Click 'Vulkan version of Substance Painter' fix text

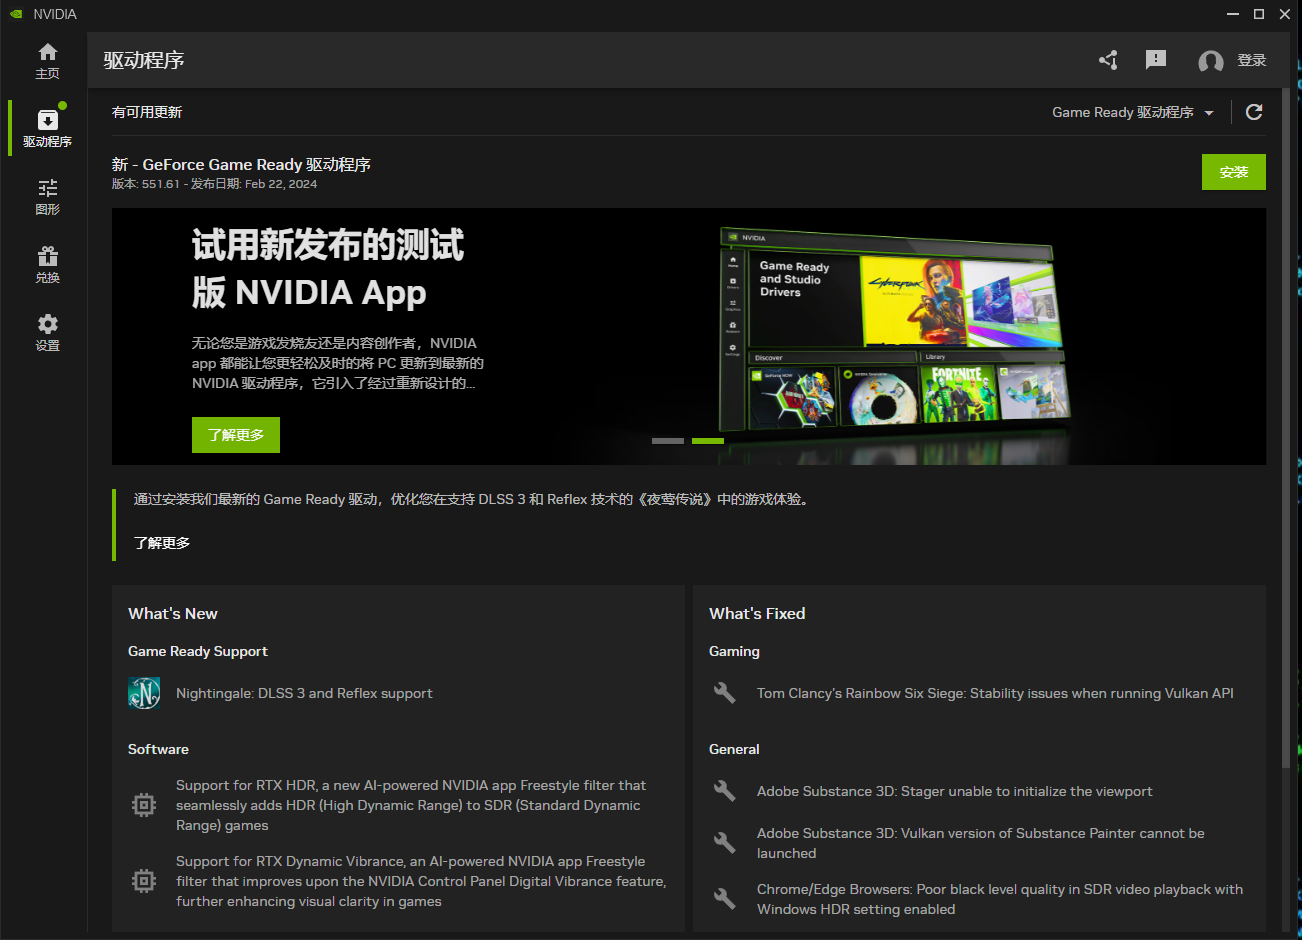[x=981, y=843]
